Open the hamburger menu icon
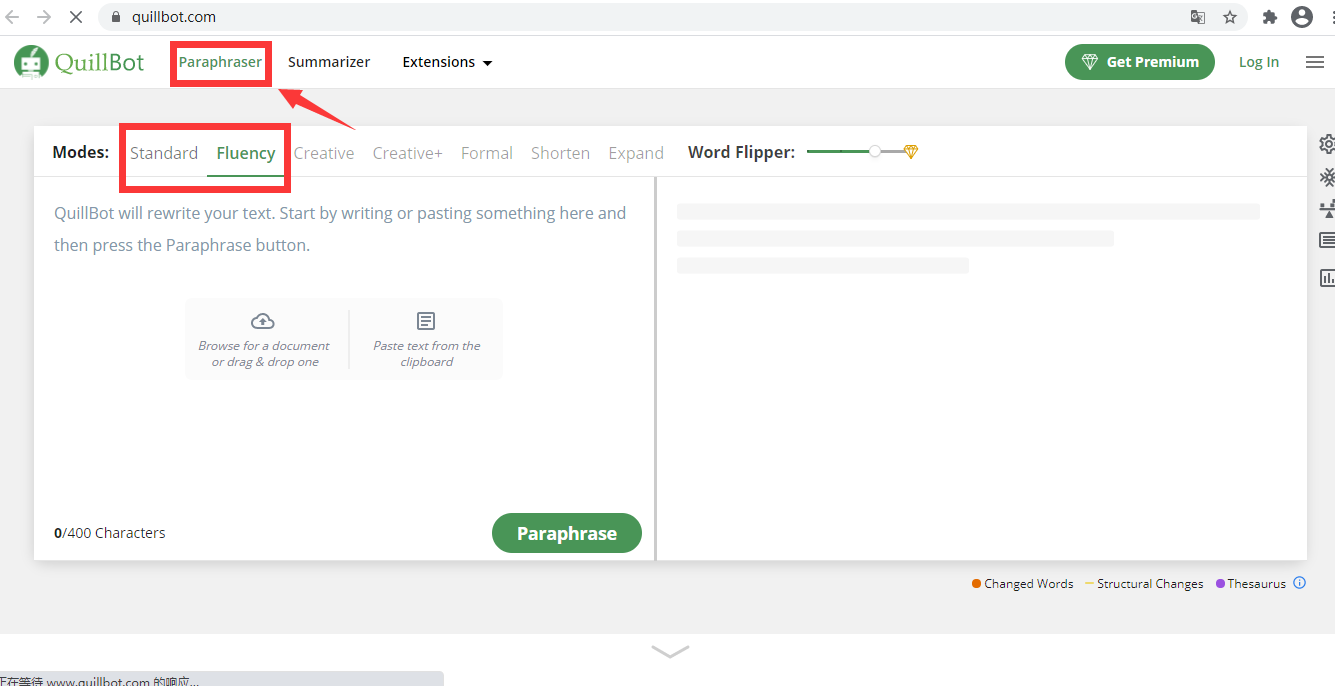The width and height of the screenshot is (1335, 686). click(1315, 62)
